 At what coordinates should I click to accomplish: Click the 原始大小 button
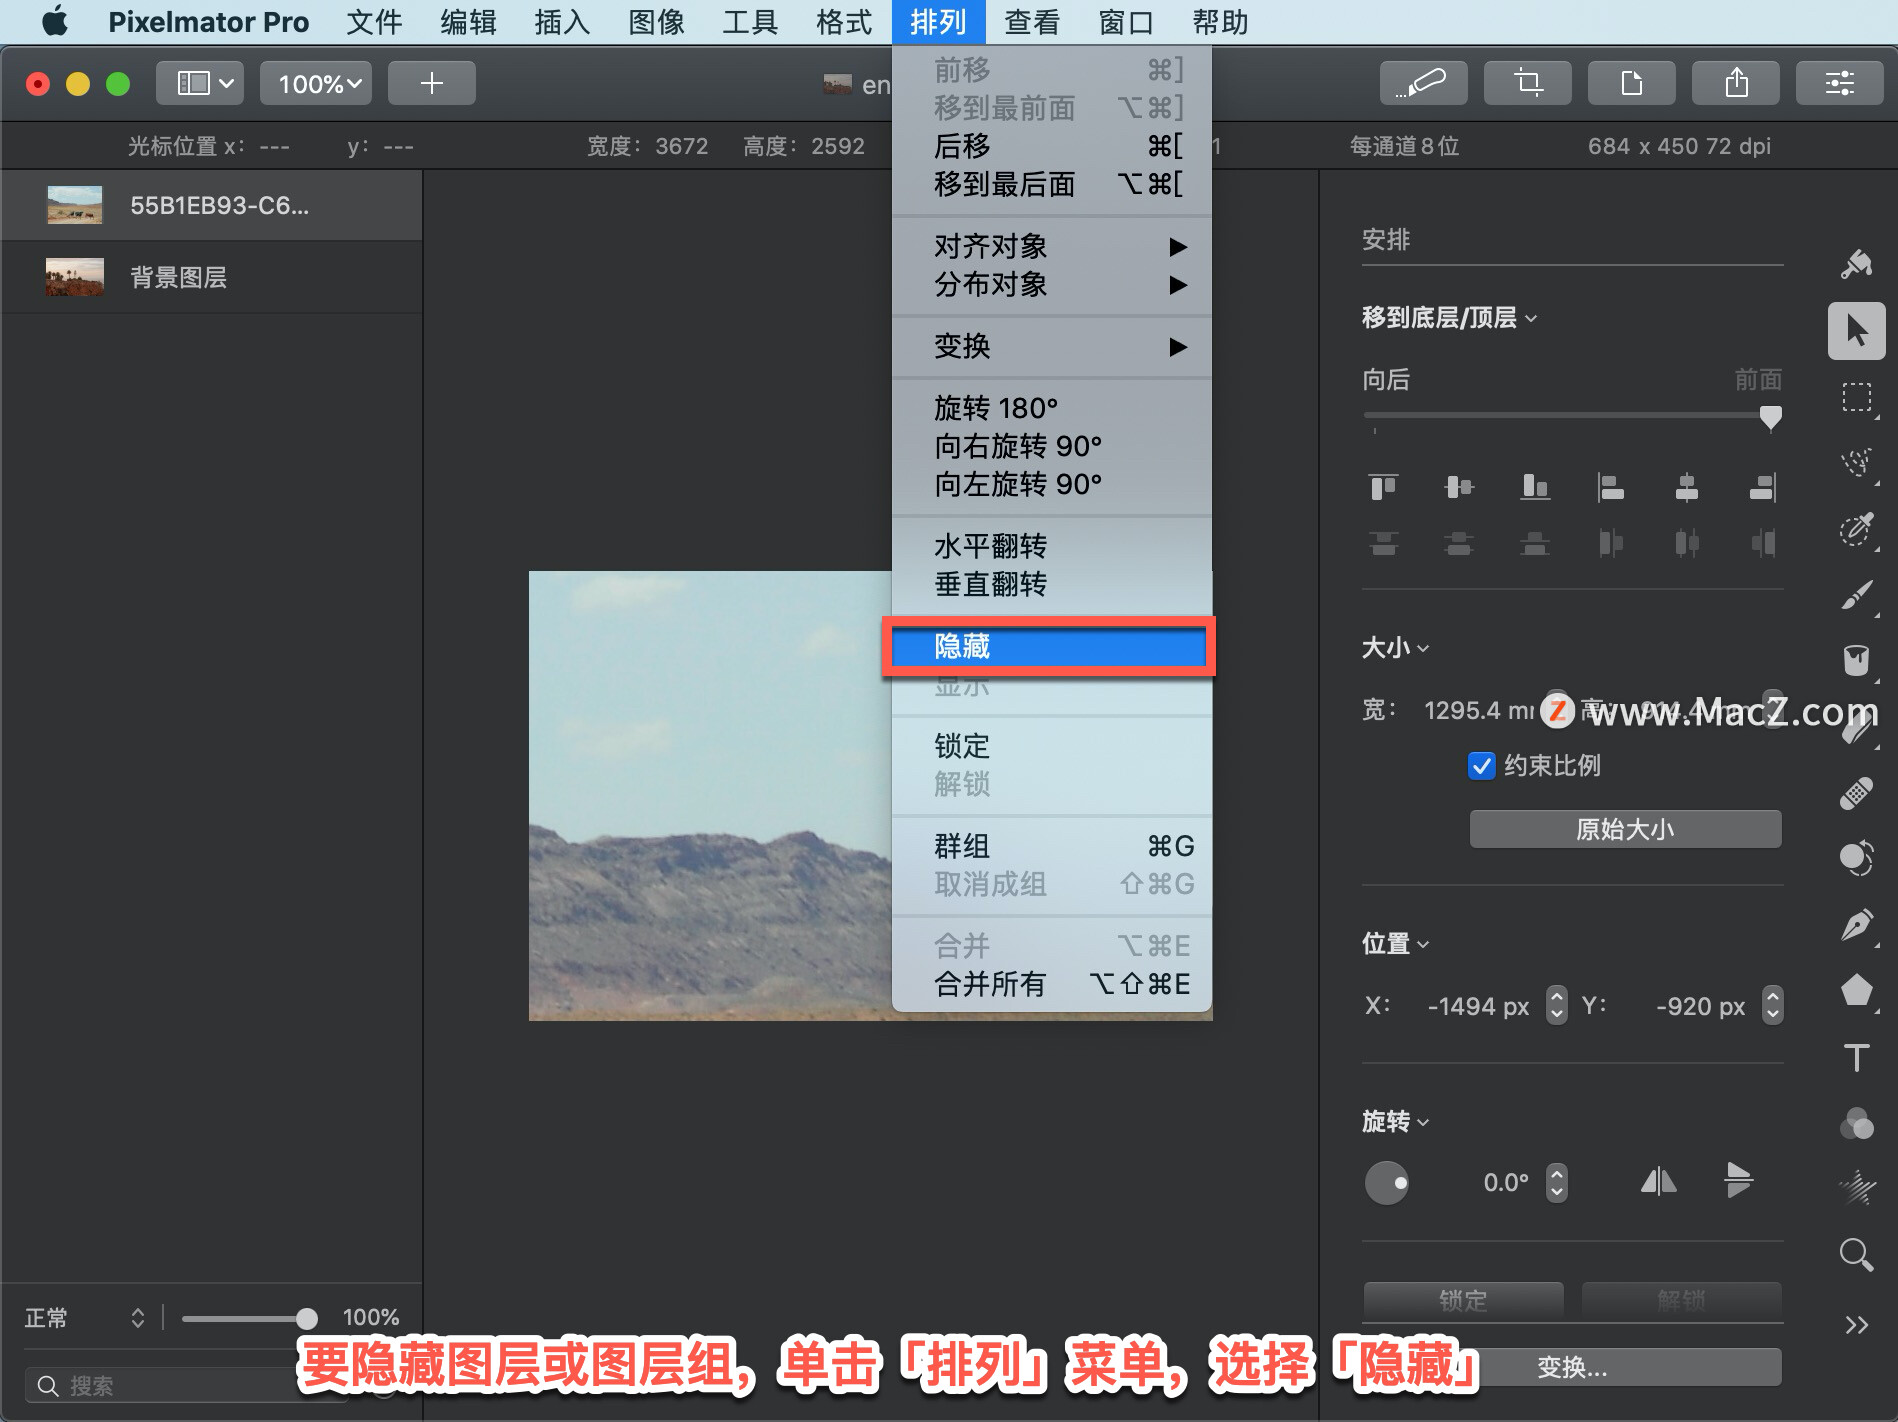1625,829
